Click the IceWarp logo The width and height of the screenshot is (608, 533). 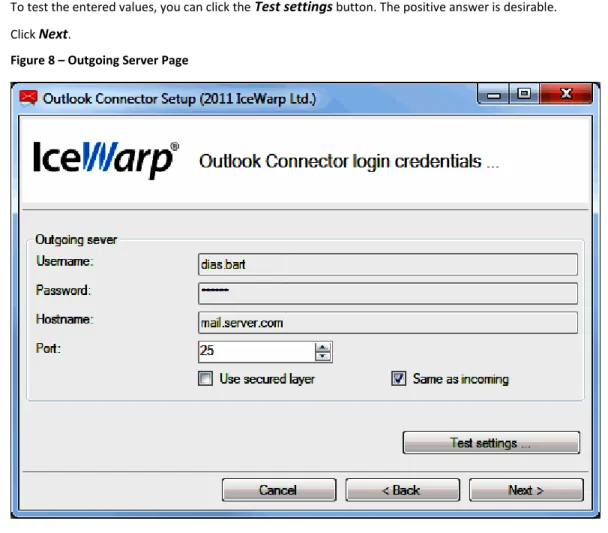(106, 159)
